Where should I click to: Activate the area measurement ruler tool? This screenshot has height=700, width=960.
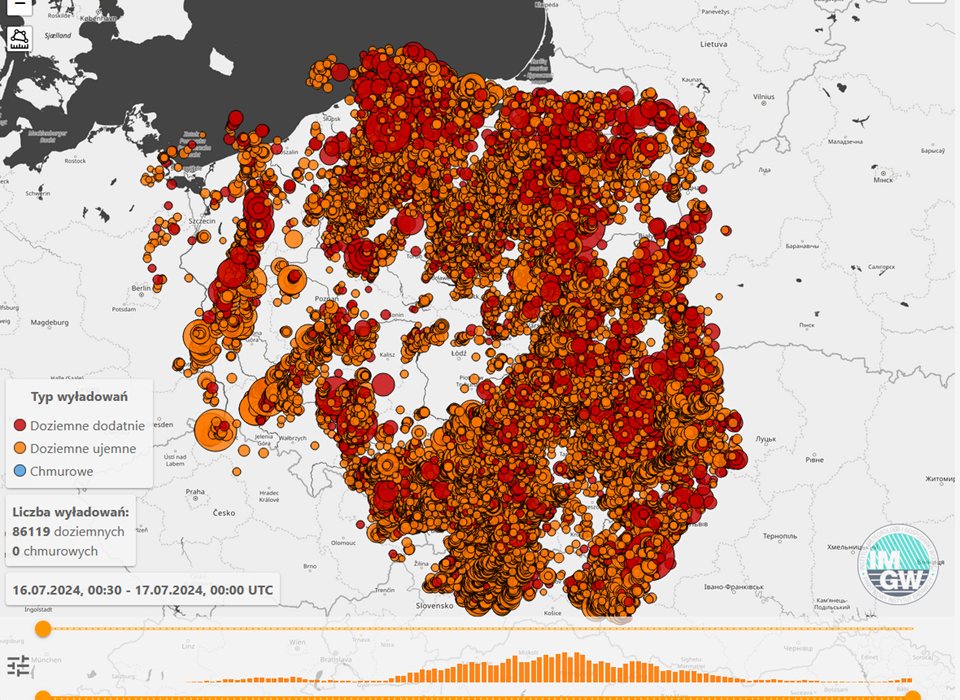coord(19,39)
